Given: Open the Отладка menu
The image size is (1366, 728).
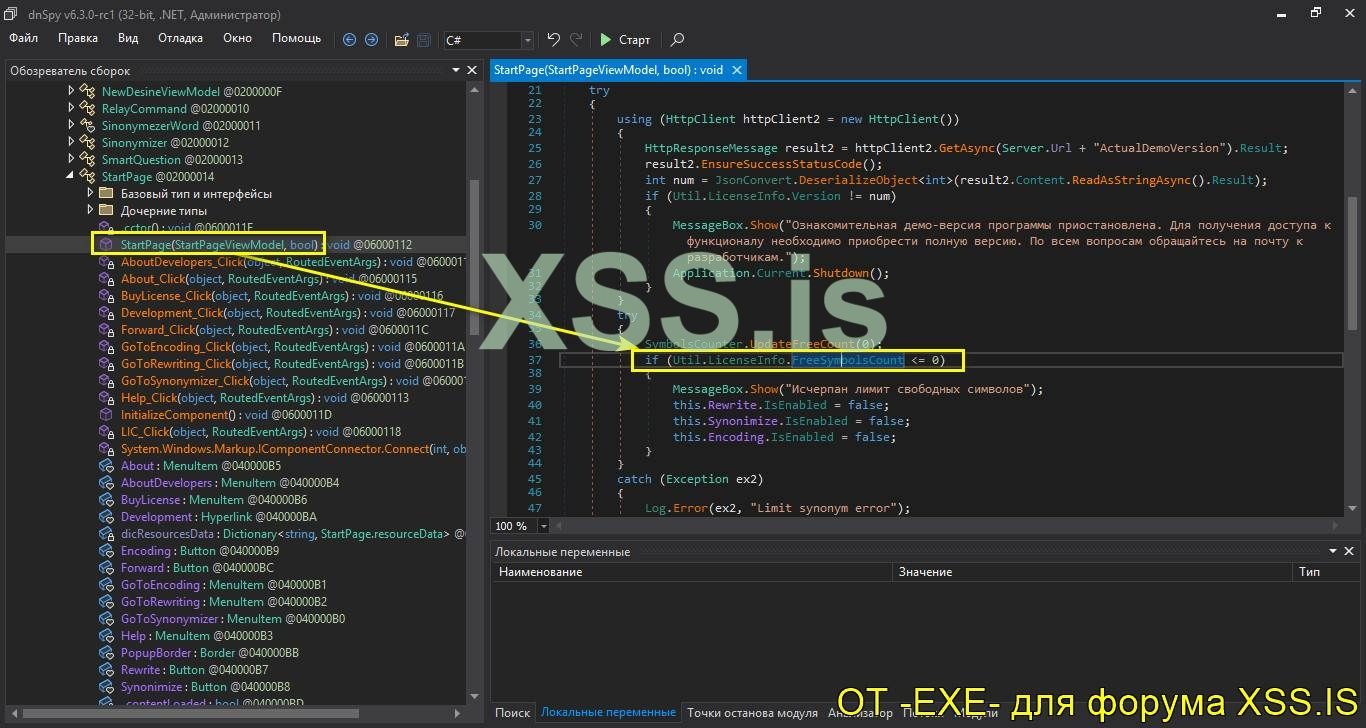Looking at the screenshot, I should click(x=180, y=38).
